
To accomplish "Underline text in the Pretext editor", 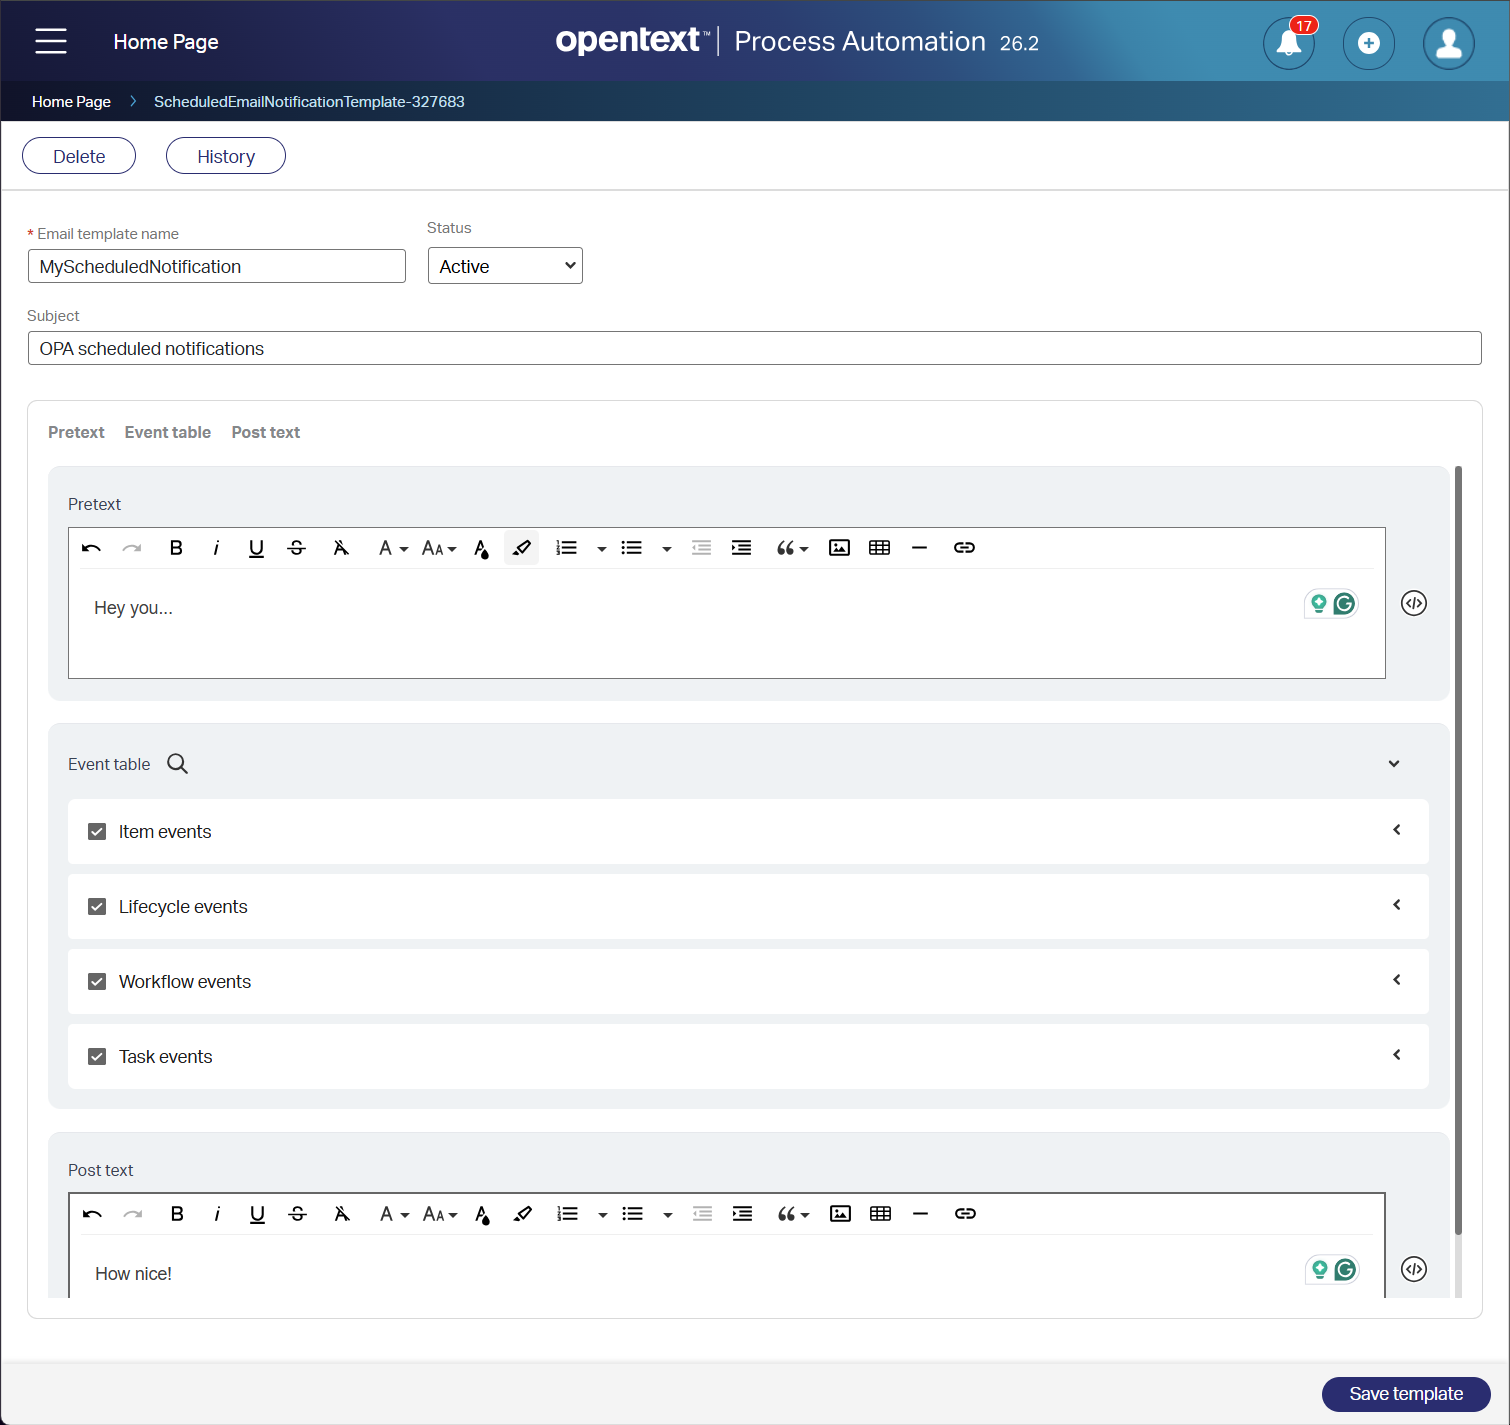I will coord(256,548).
